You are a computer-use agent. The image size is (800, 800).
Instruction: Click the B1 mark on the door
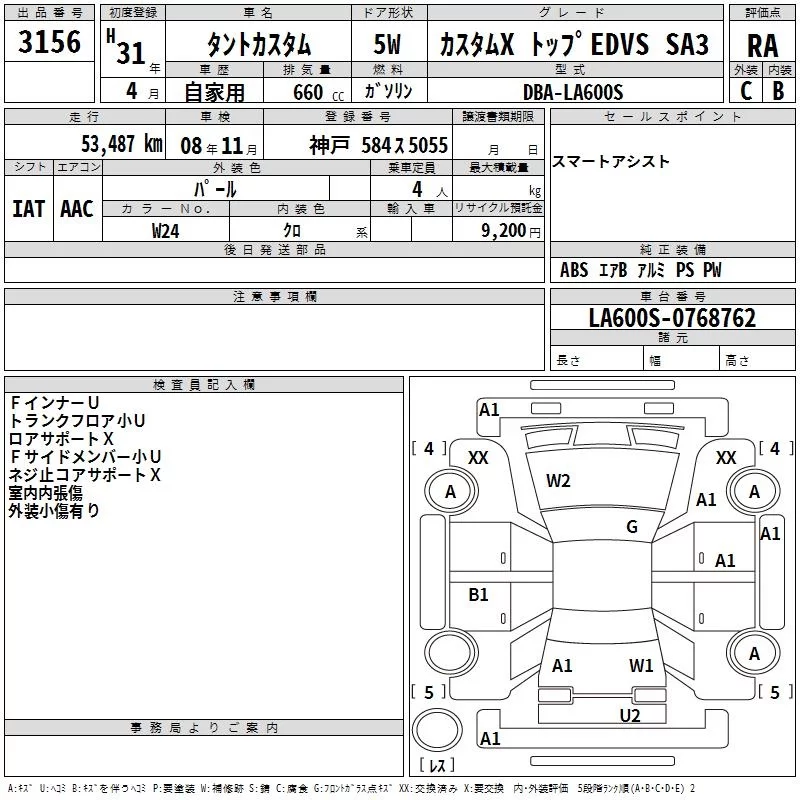(478, 595)
